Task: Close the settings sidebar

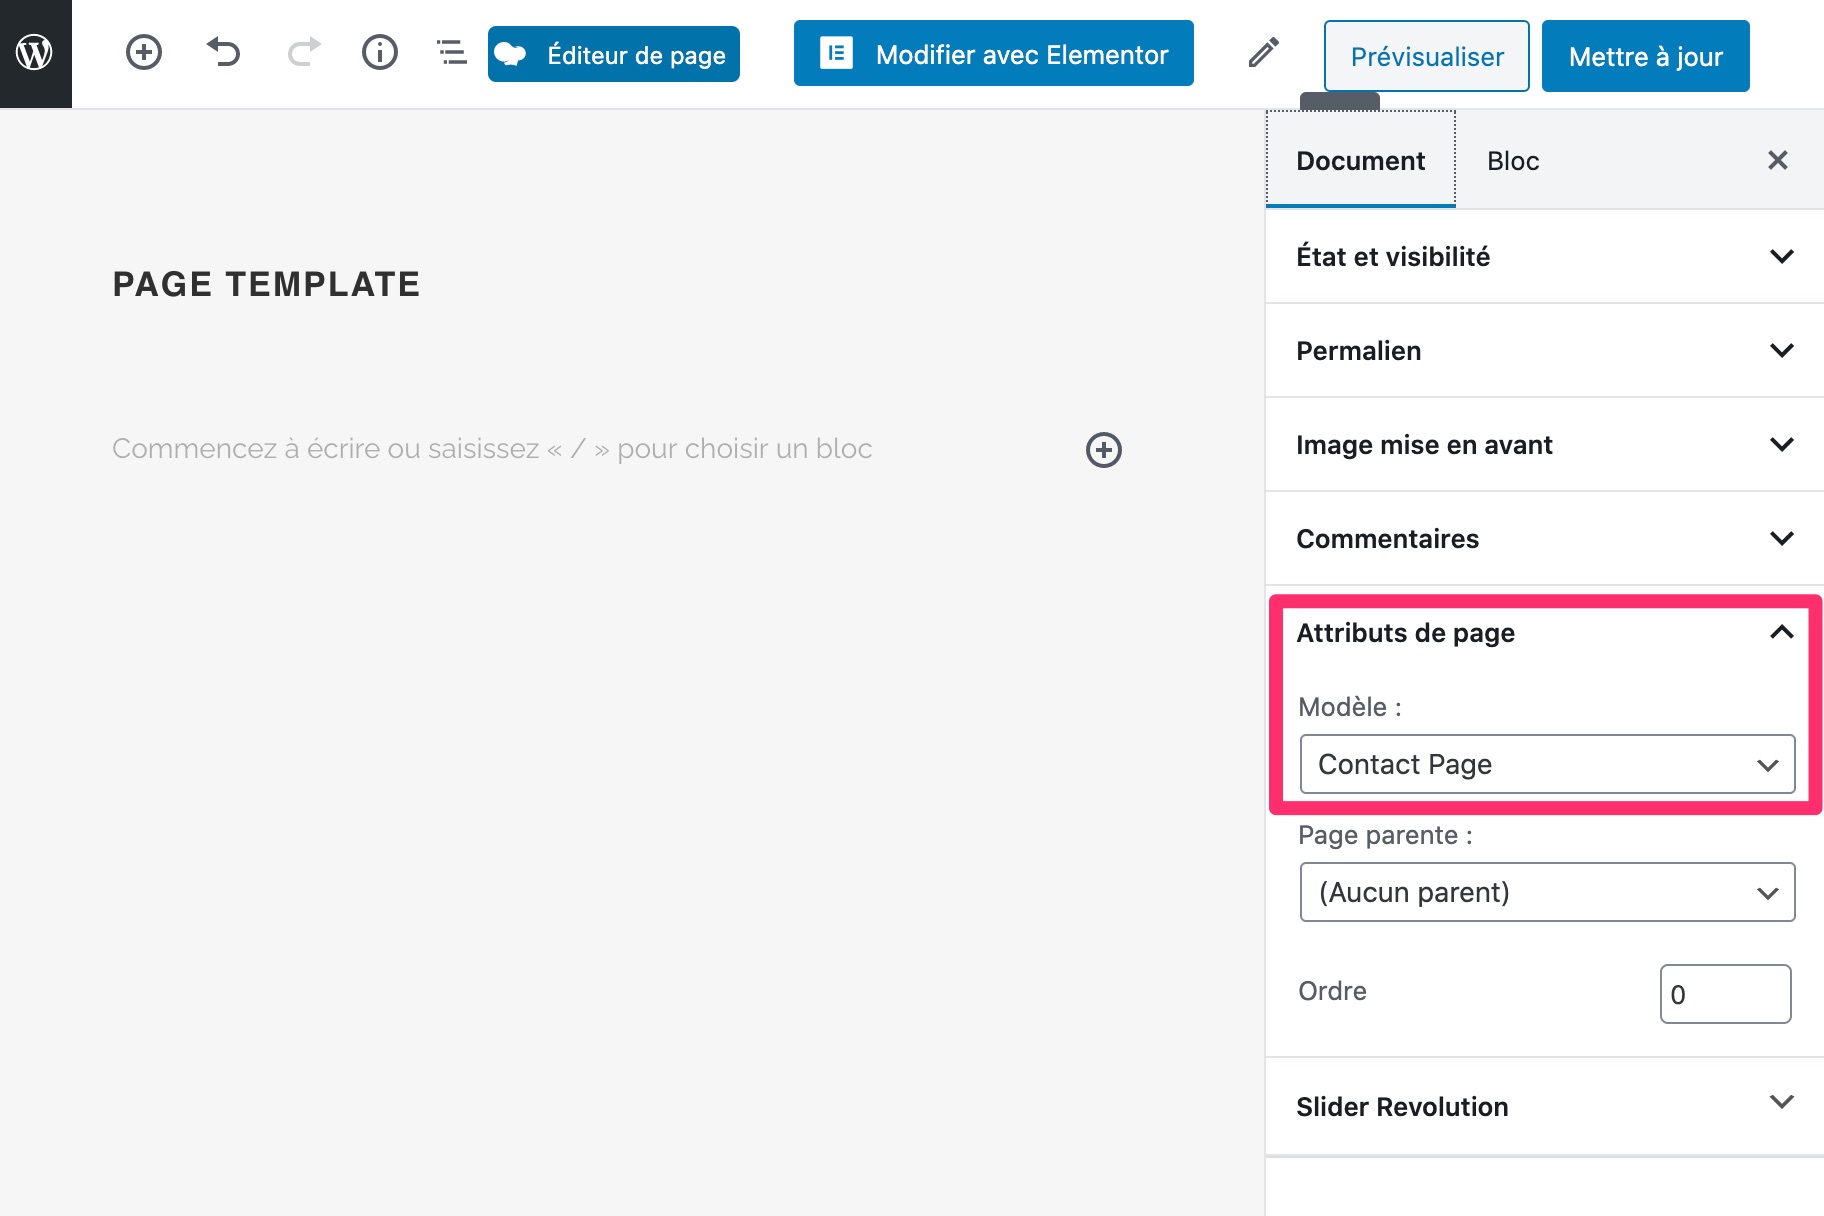Action: coord(1777,160)
